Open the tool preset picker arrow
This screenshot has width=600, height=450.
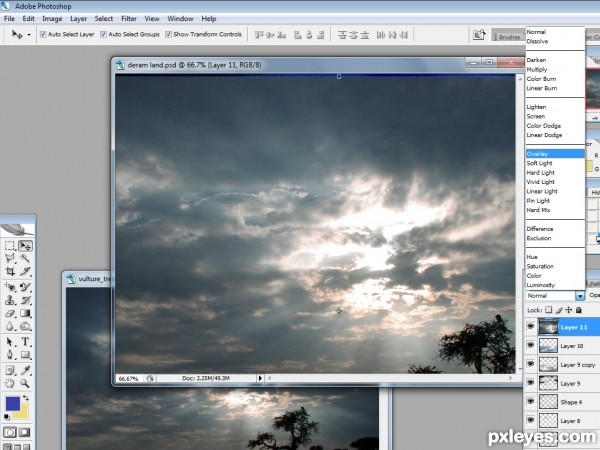coord(29,34)
